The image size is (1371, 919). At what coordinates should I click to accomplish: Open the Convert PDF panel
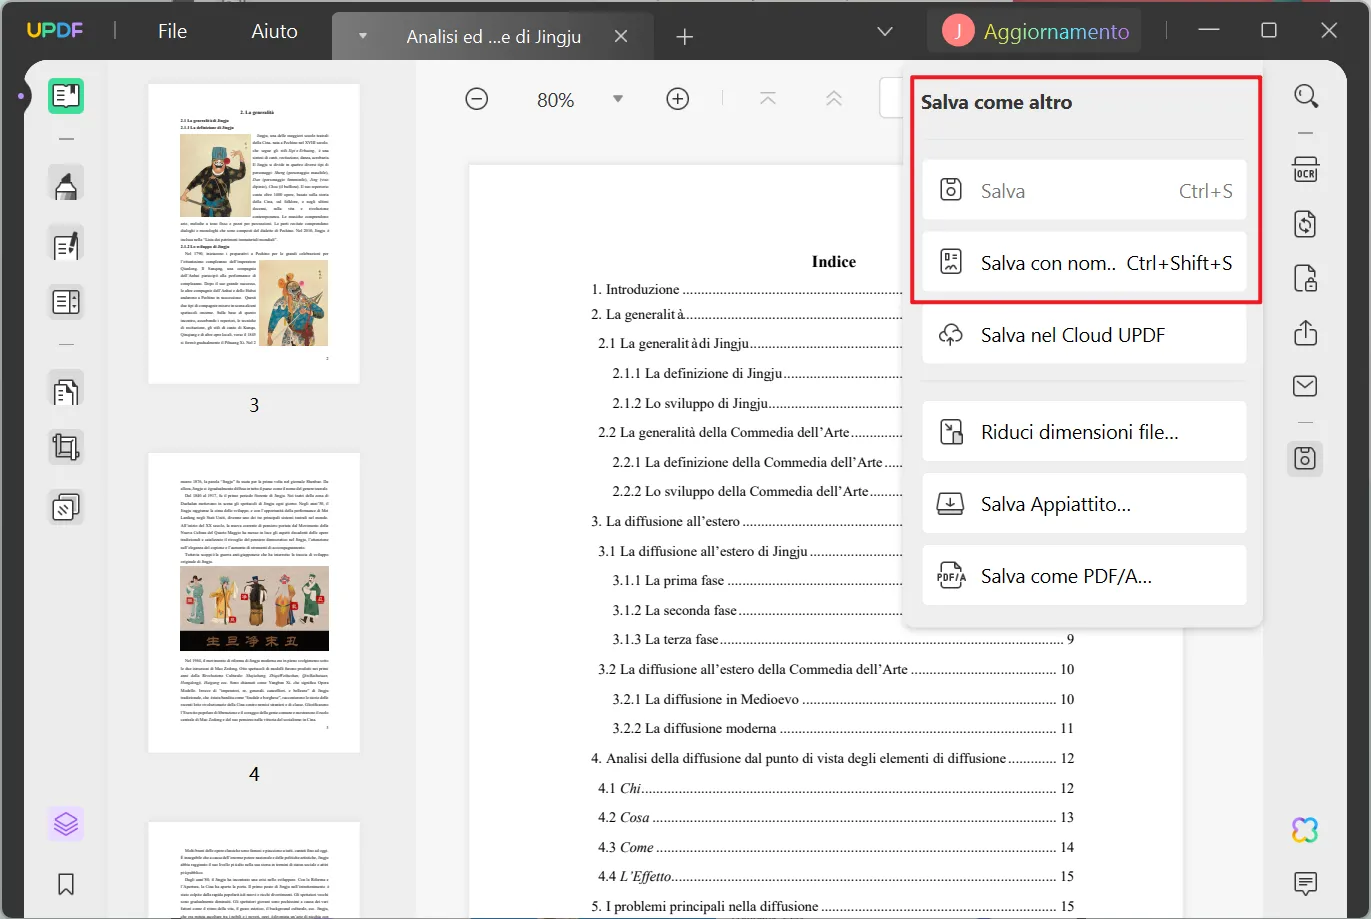[1305, 224]
